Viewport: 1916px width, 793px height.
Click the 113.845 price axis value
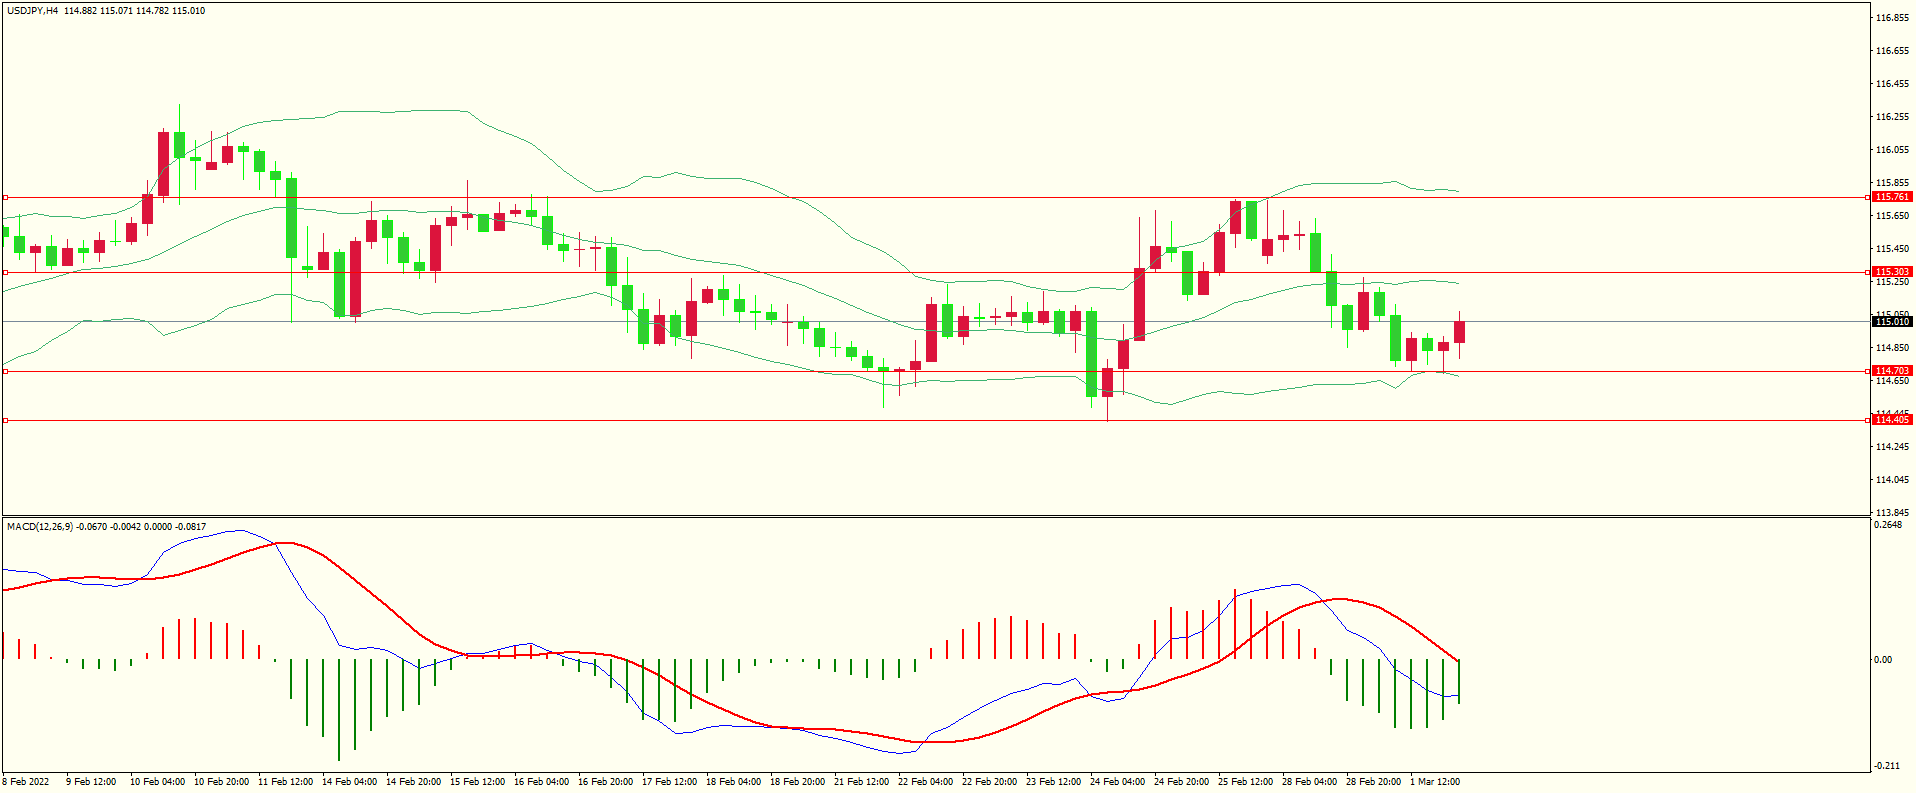click(x=1892, y=513)
